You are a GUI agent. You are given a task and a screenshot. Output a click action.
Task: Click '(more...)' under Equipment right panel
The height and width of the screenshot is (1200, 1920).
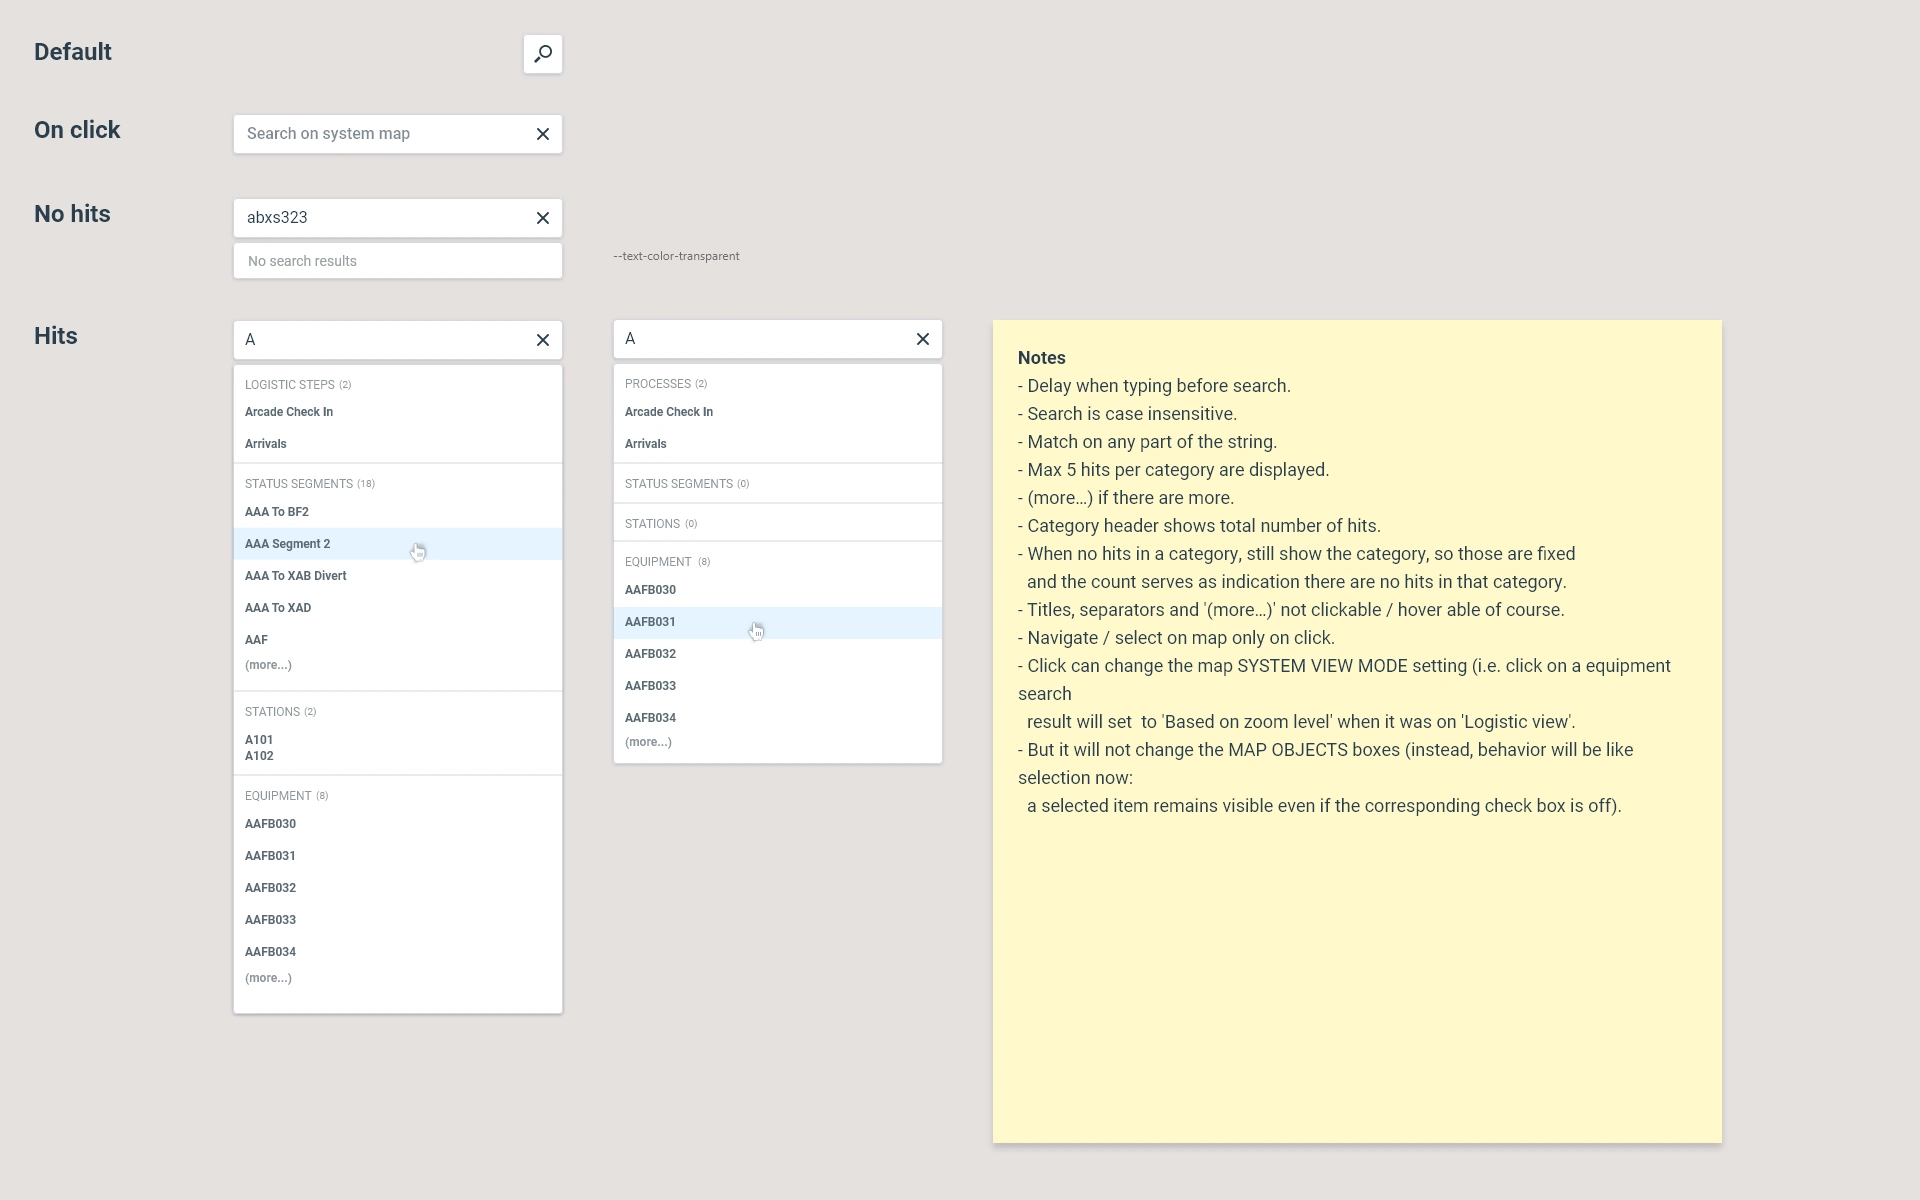click(647, 742)
